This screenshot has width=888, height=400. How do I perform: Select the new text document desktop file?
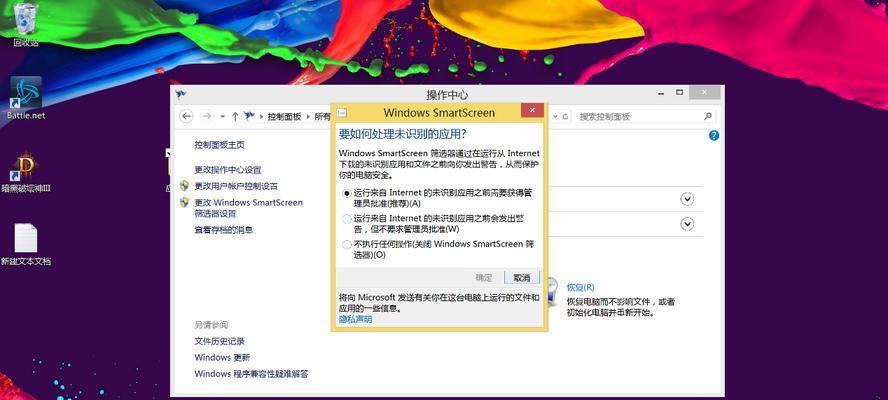point(25,245)
